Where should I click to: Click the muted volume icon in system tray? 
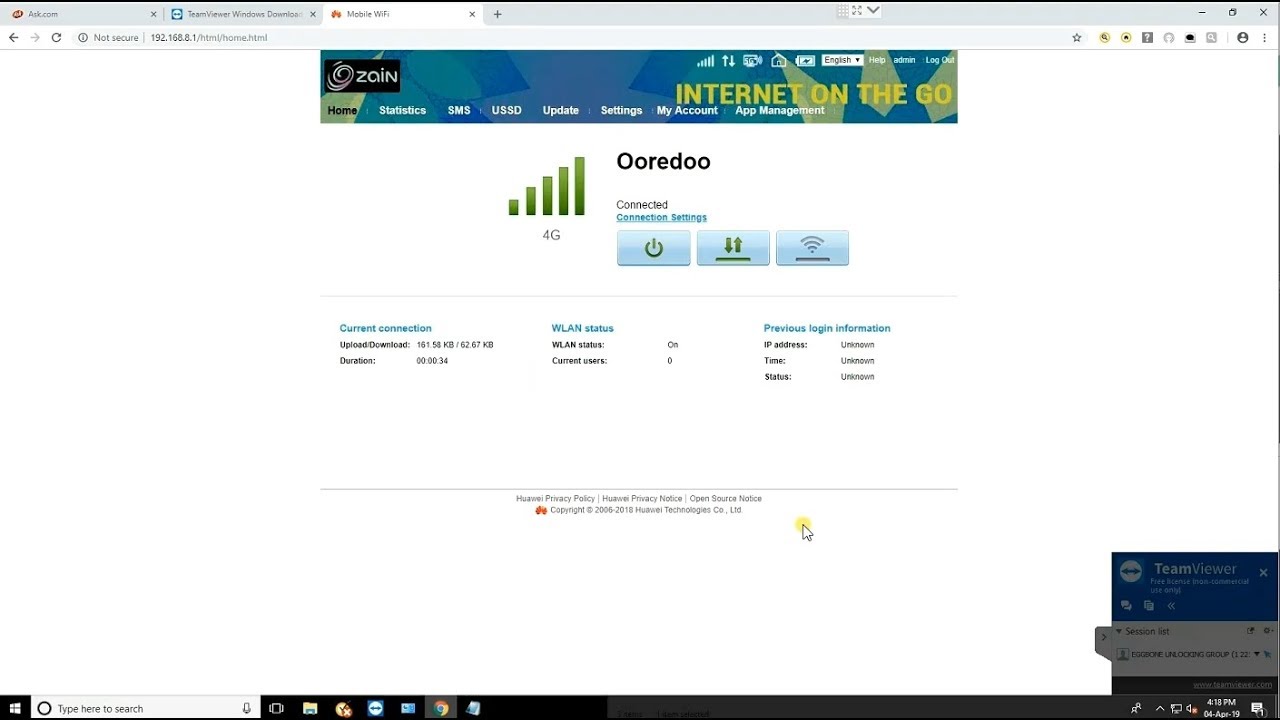(x=1191, y=708)
